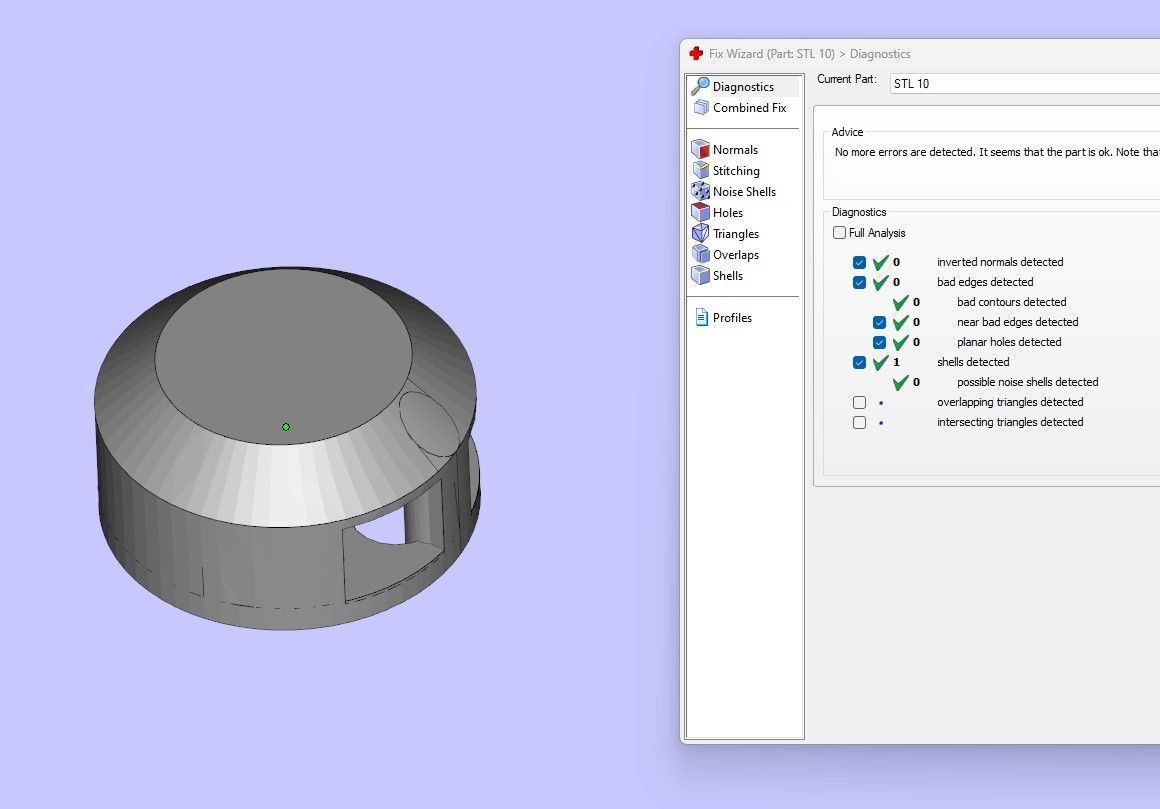The width and height of the screenshot is (1160, 809).
Task: Enable overlapping triangles detected checkbox
Action: 859,402
